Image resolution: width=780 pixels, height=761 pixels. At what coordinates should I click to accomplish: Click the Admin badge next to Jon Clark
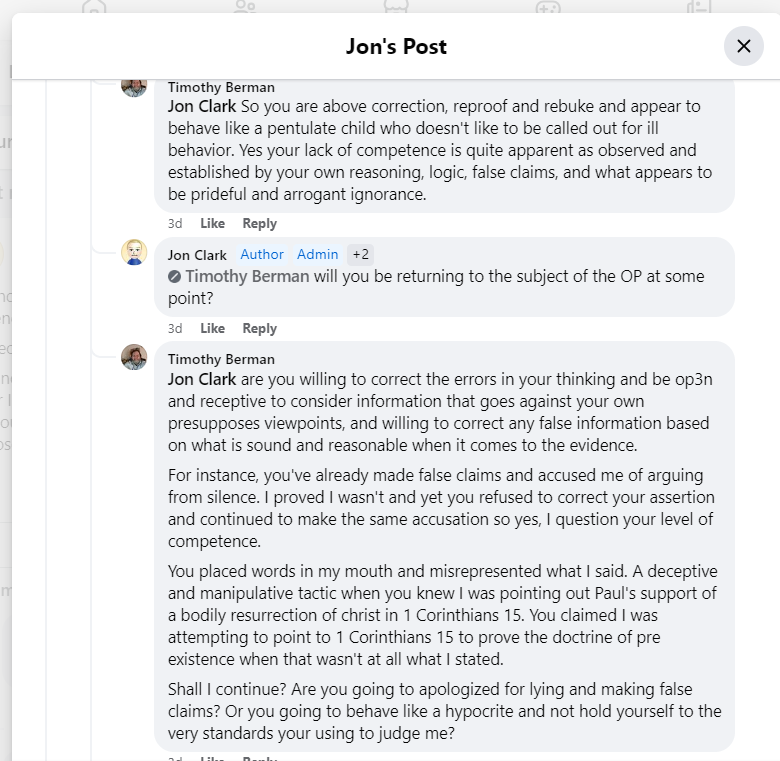(x=318, y=255)
